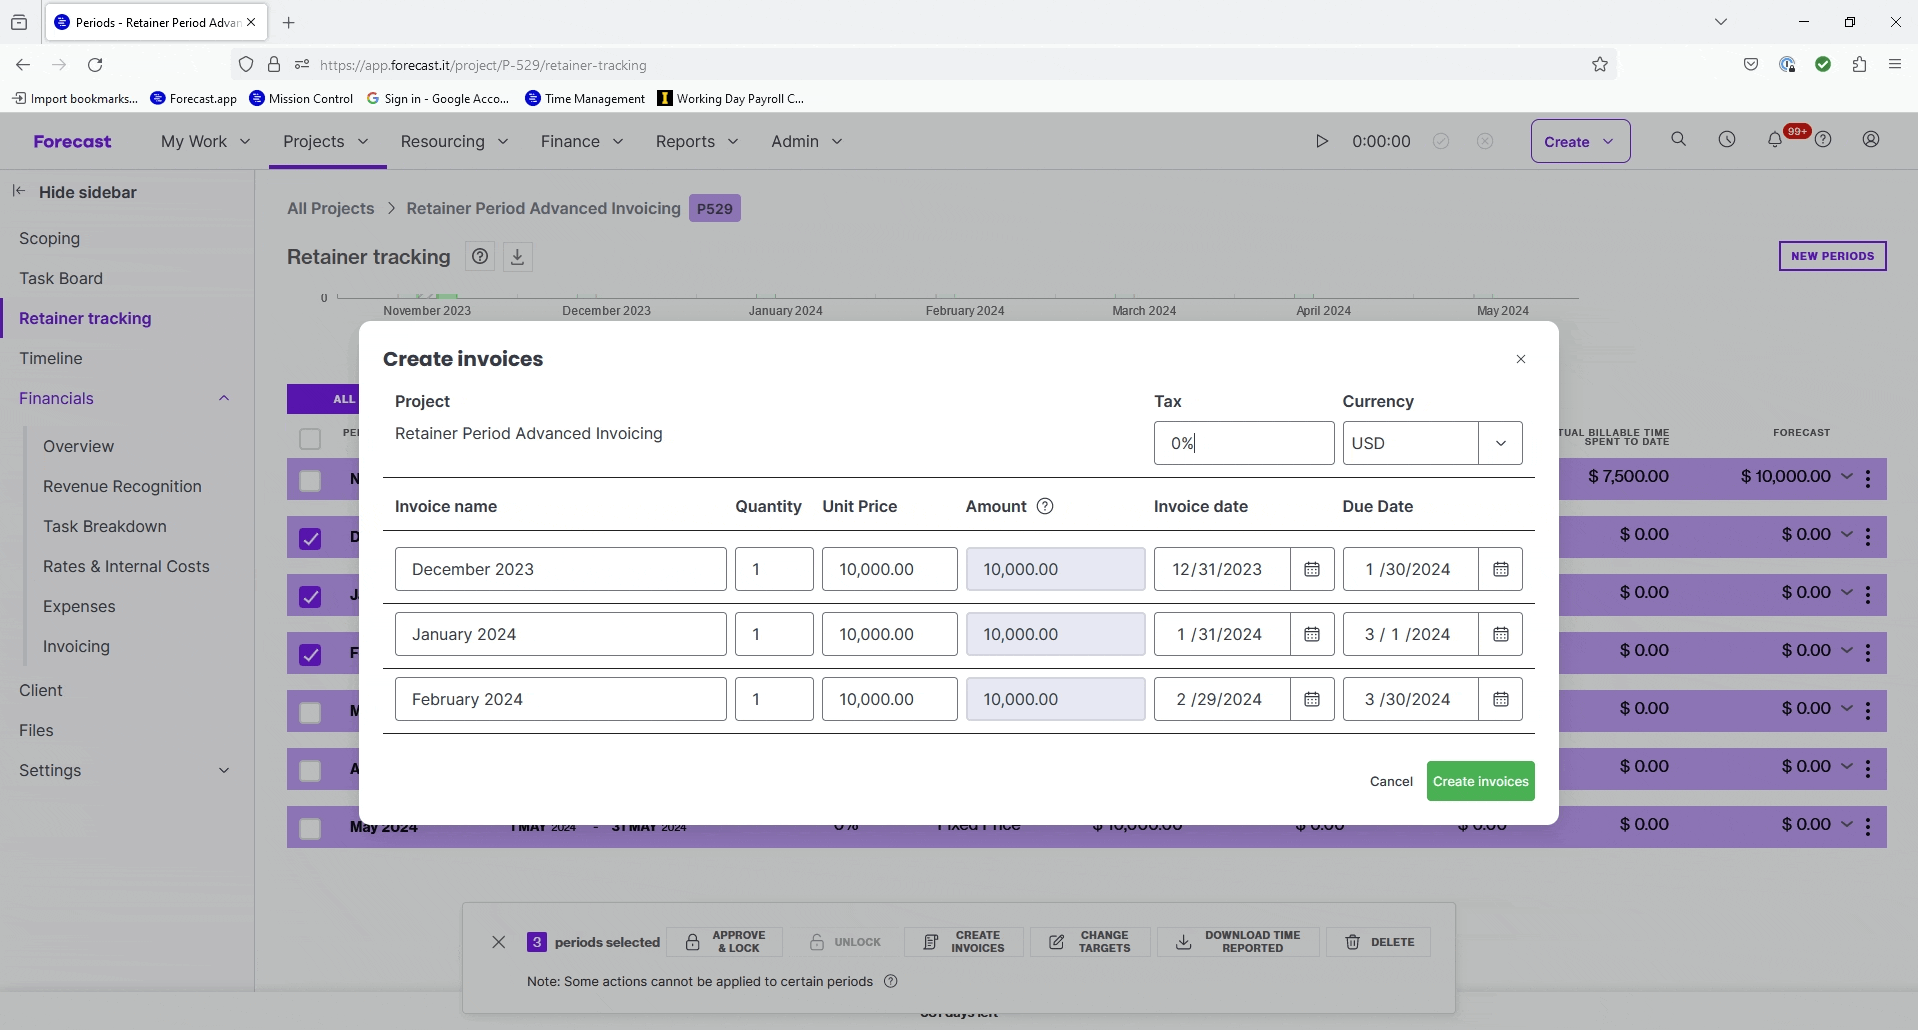Open the My Work menu
The image size is (1918, 1030).
coord(205,141)
